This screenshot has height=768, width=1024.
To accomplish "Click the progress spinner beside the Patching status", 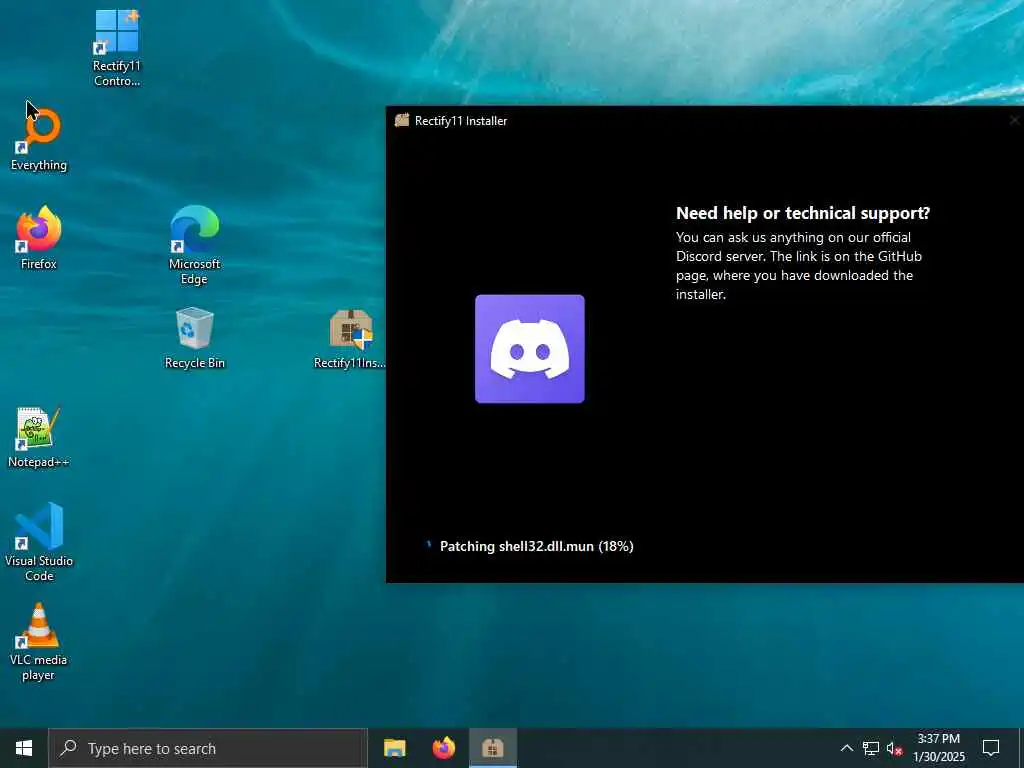I will pyautogui.click(x=428, y=544).
